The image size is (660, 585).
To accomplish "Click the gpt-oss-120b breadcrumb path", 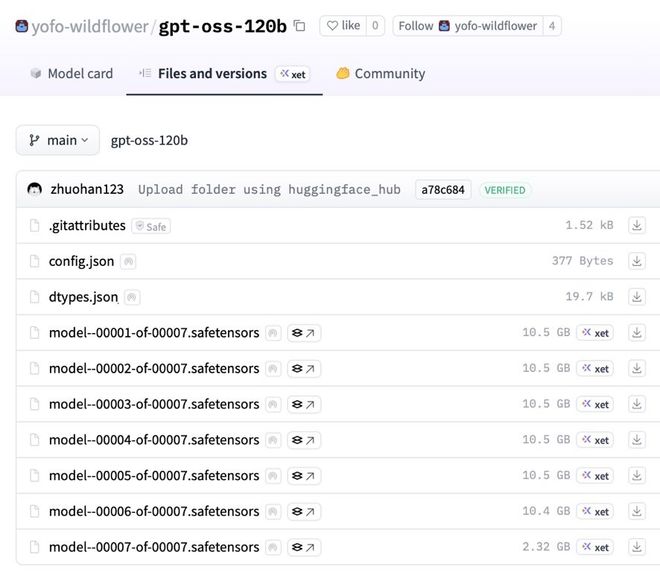I will (x=149, y=140).
